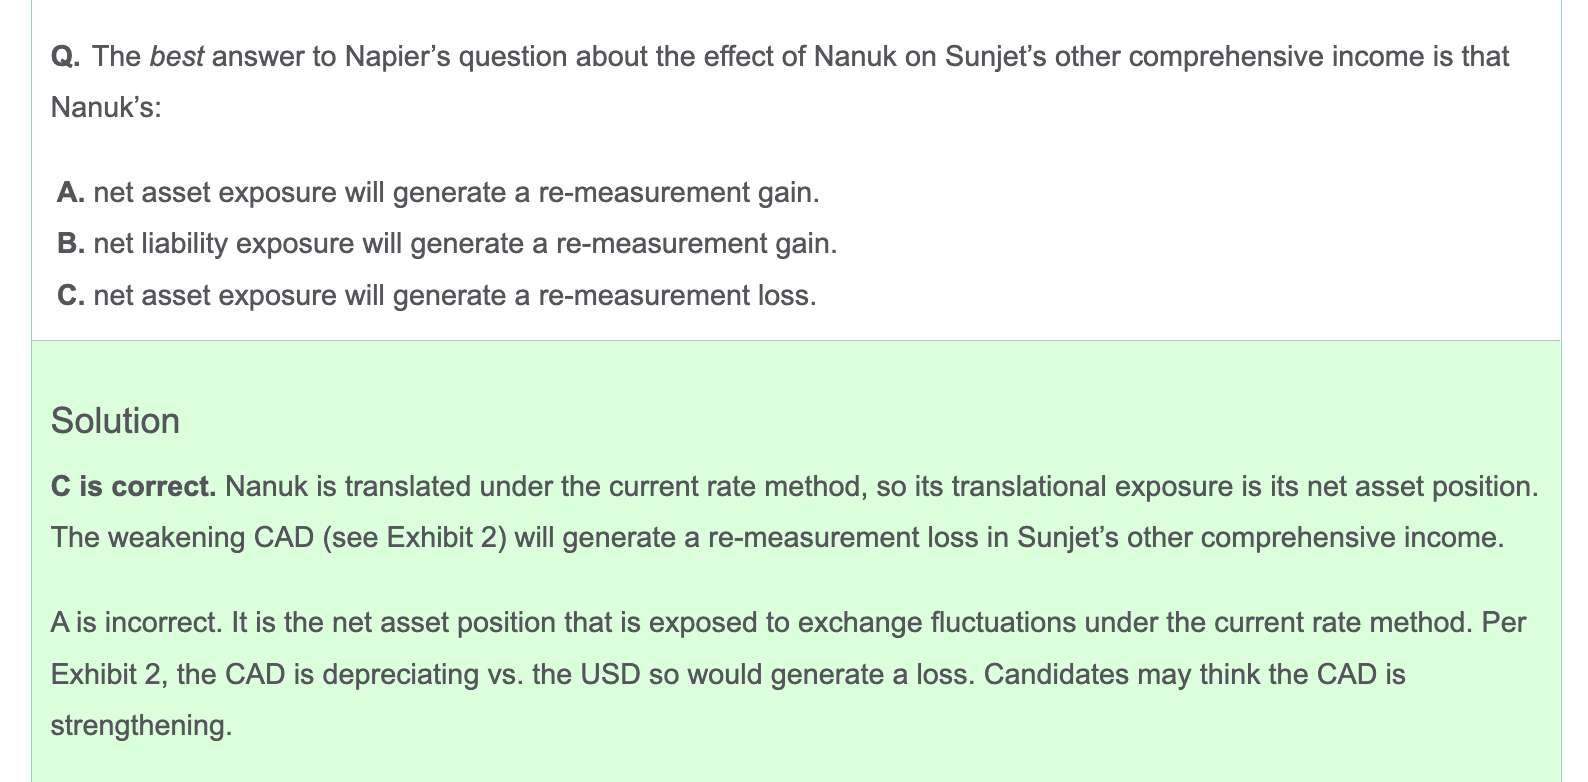Click the bold letter A option marker
This screenshot has height=782, width=1588.
click(x=71, y=192)
